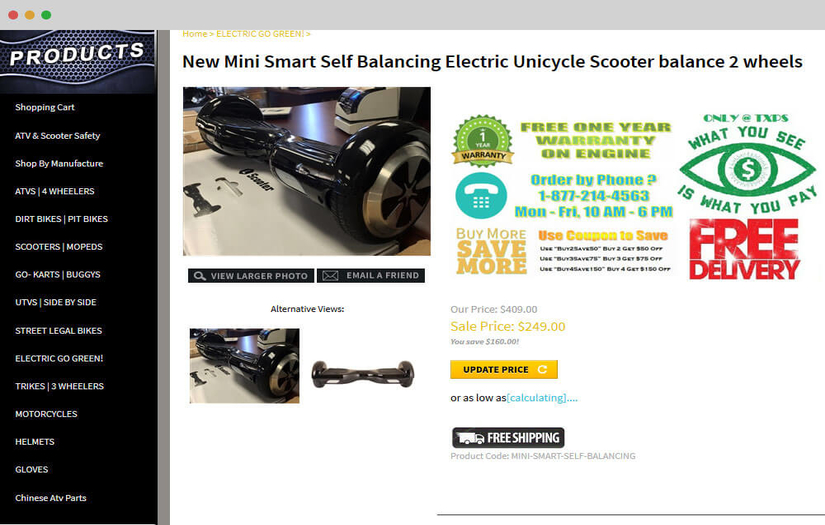
Task: Open DIRT BIKES | PIT BIKES category
Action: (x=62, y=219)
